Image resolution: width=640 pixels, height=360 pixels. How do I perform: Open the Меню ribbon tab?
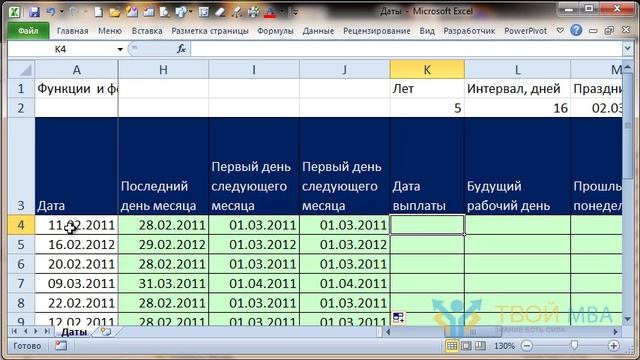[110, 31]
